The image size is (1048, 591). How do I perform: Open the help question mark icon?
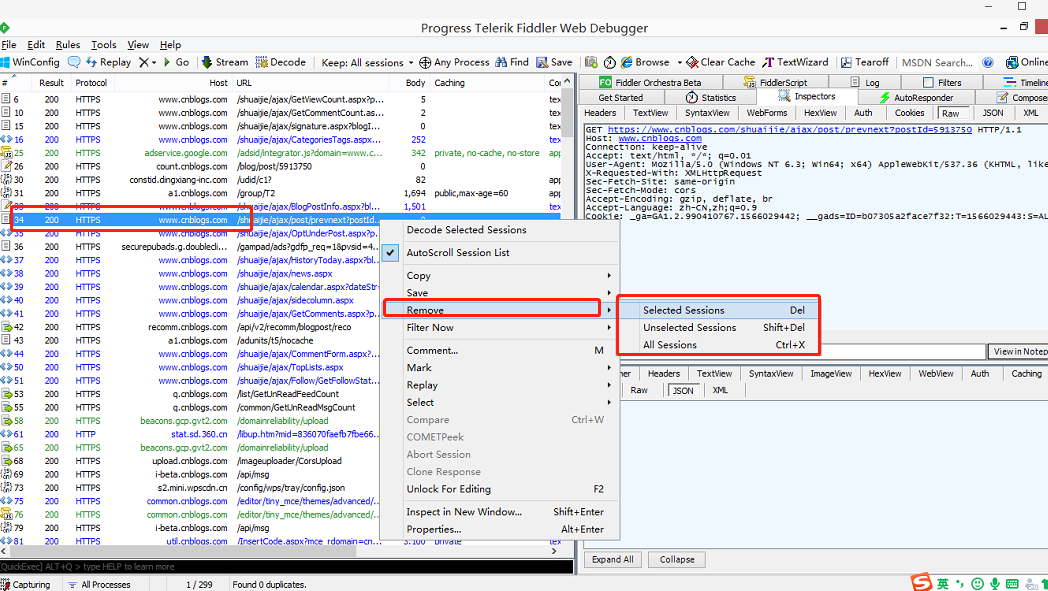tap(988, 62)
